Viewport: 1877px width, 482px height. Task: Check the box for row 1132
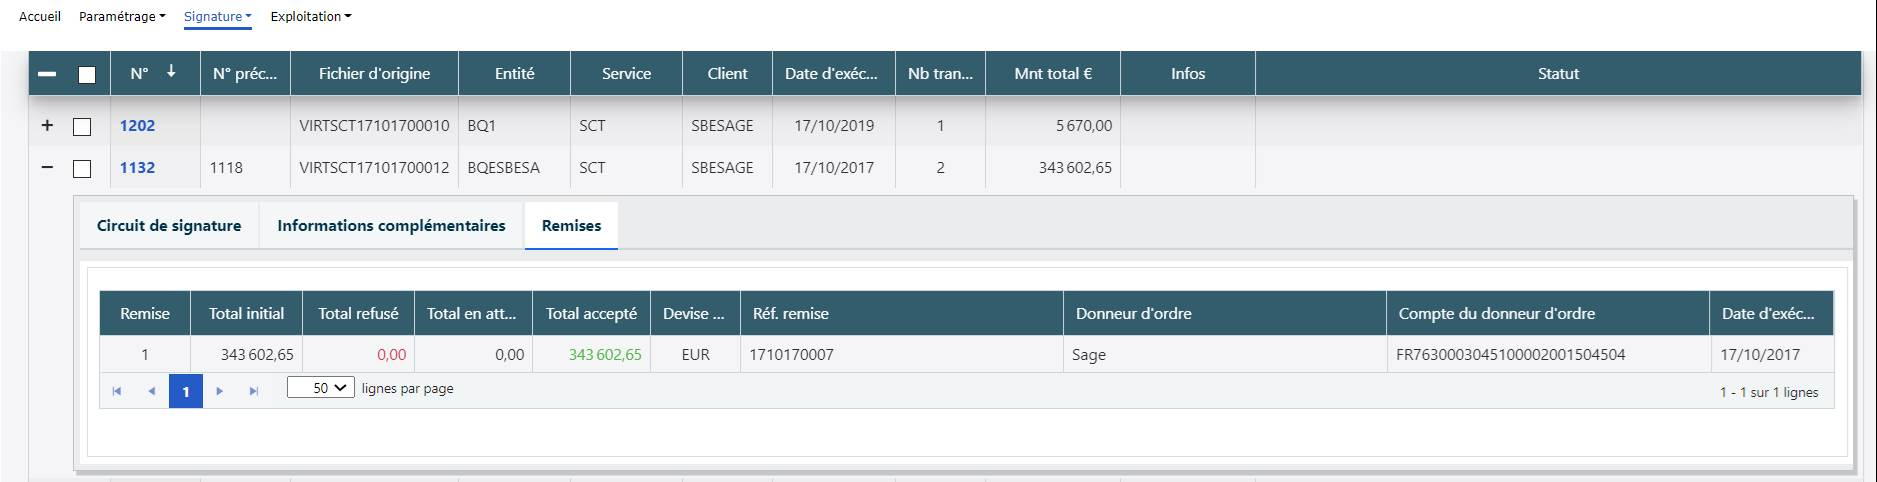pyautogui.click(x=82, y=169)
